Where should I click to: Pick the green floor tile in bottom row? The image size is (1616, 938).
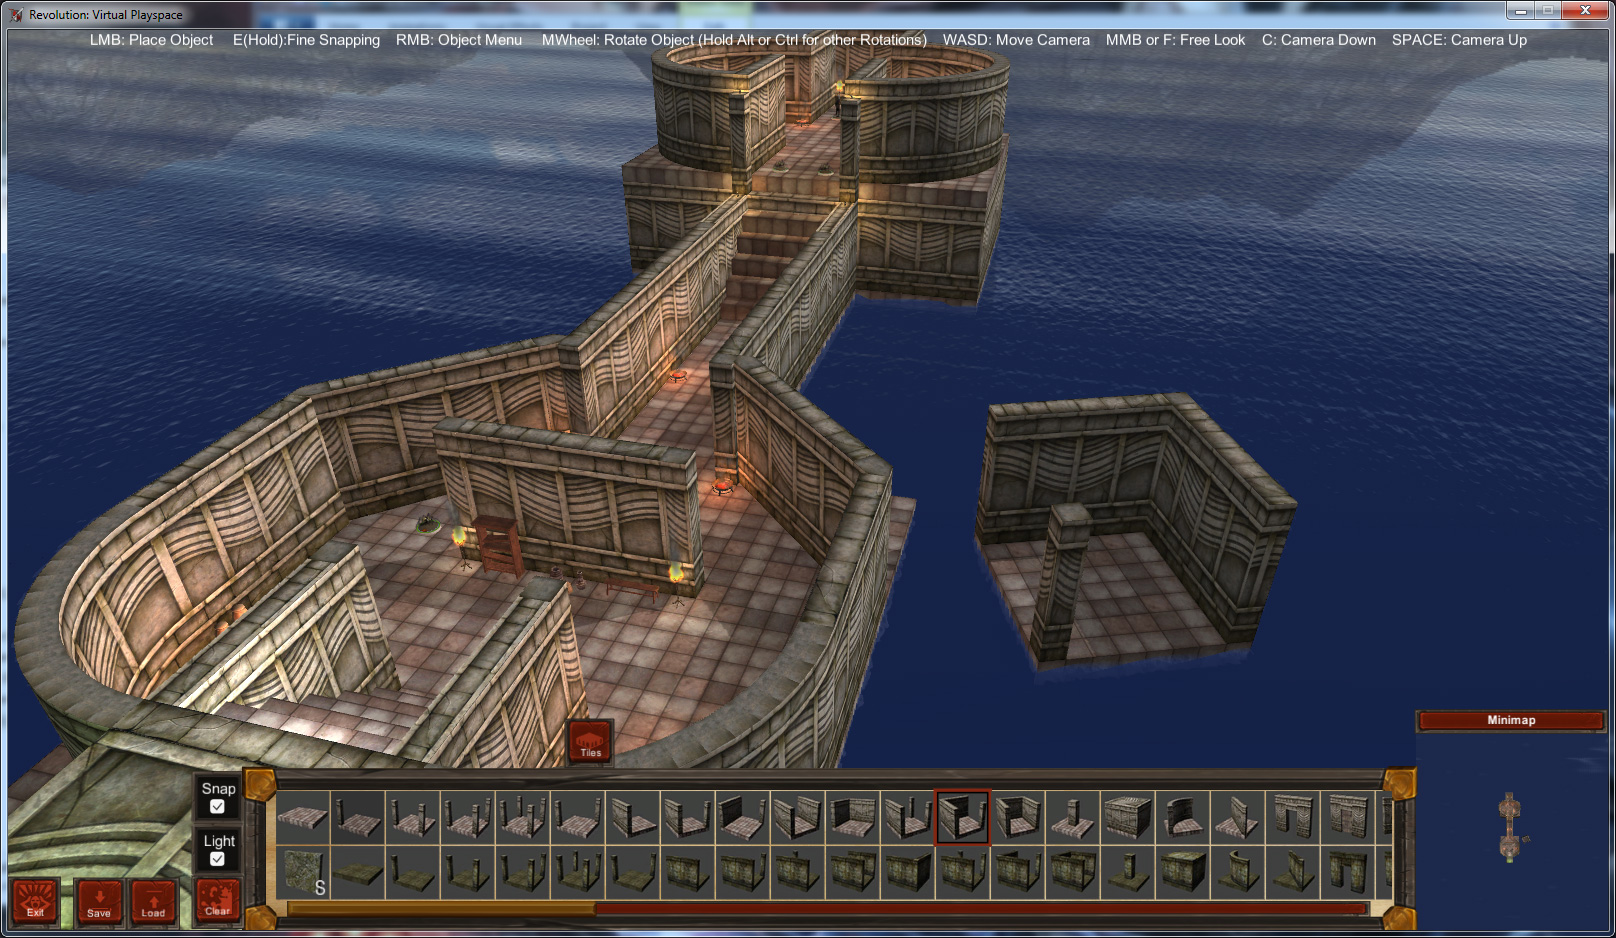(357, 870)
